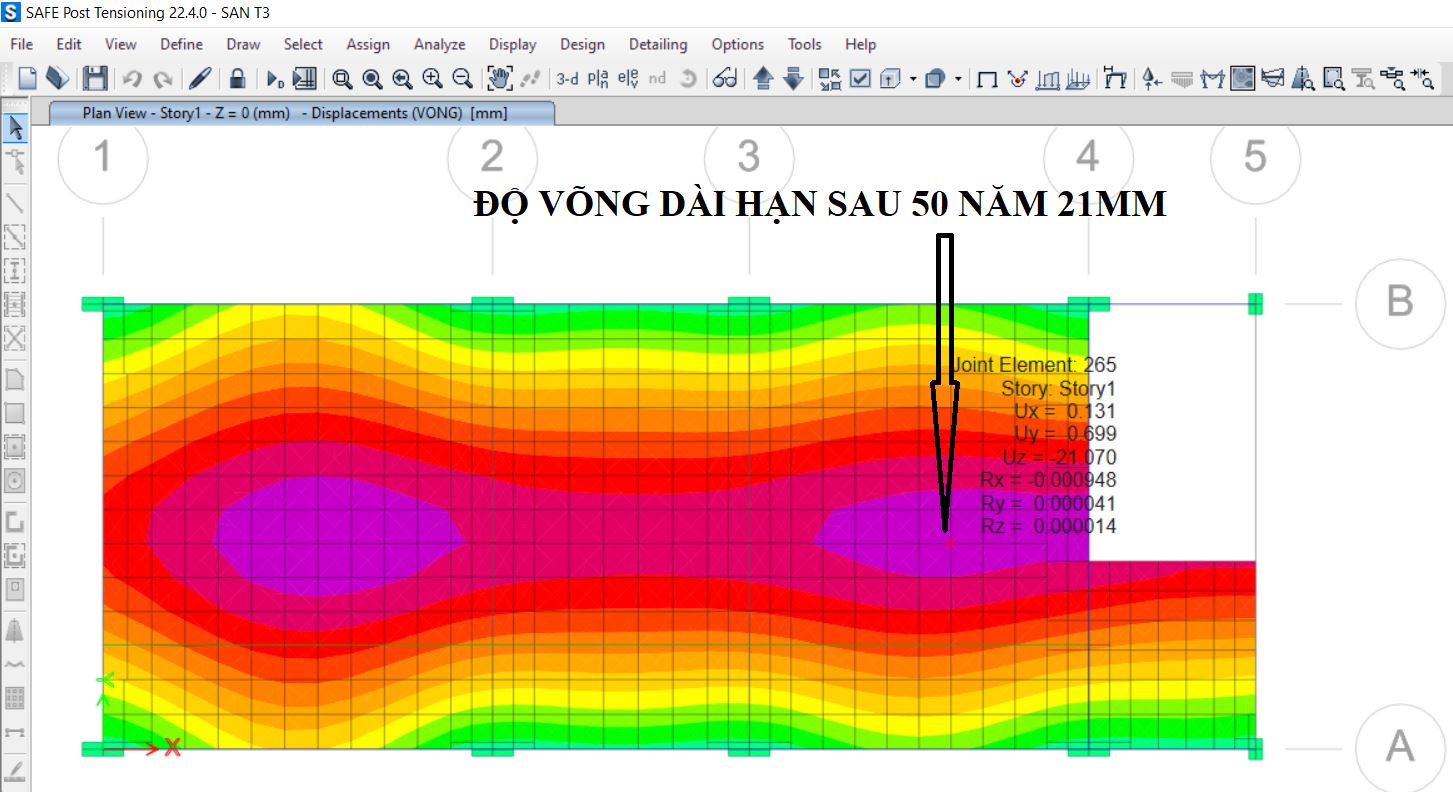Click the Move Down in List blue arrow
Viewport: 1453px width, 792px height.
pos(793,78)
